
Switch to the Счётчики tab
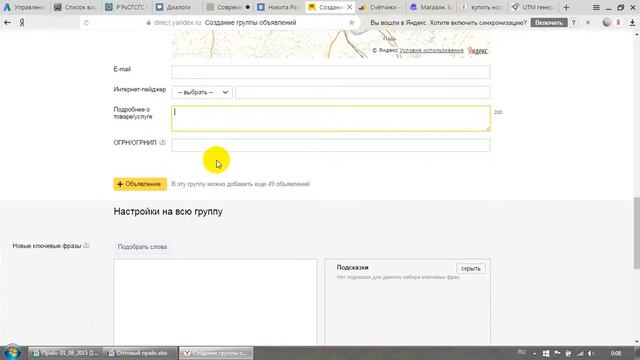pyautogui.click(x=381, y=7)
